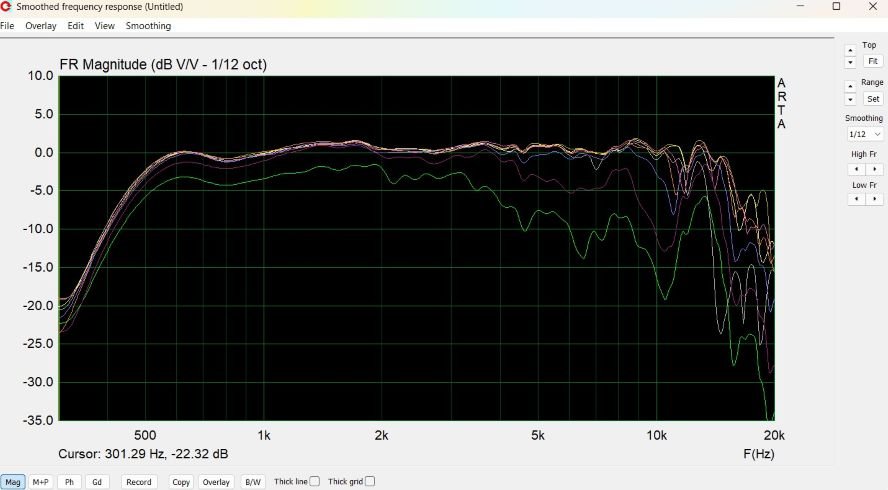This screenshot has height=490, width=888.
Task: Enable the Thick grid checkbox
Action: [370, 482]
